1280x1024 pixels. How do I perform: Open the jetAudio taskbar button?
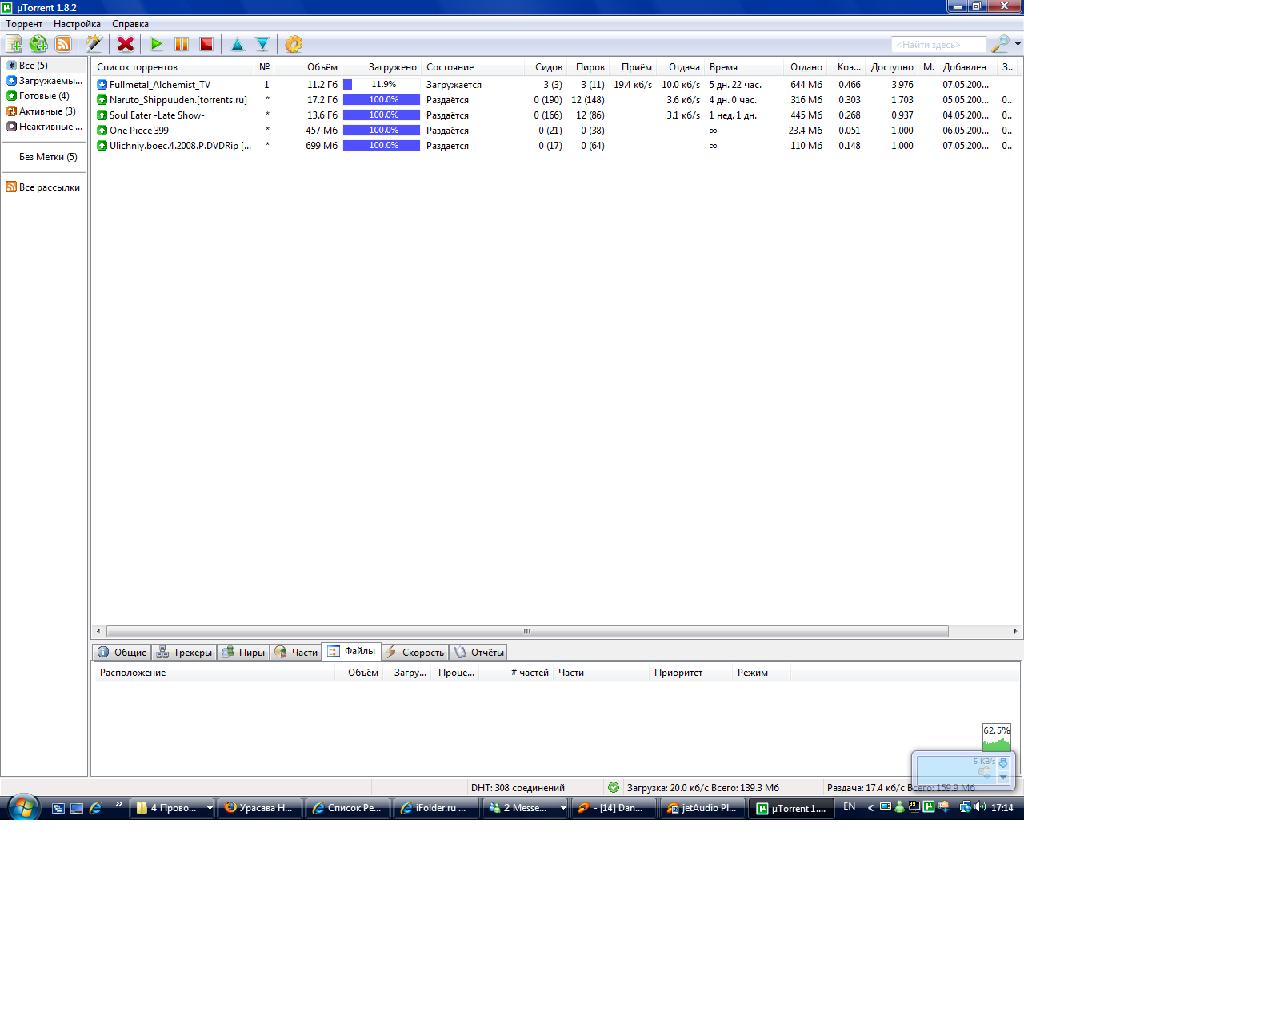point(704,808)
